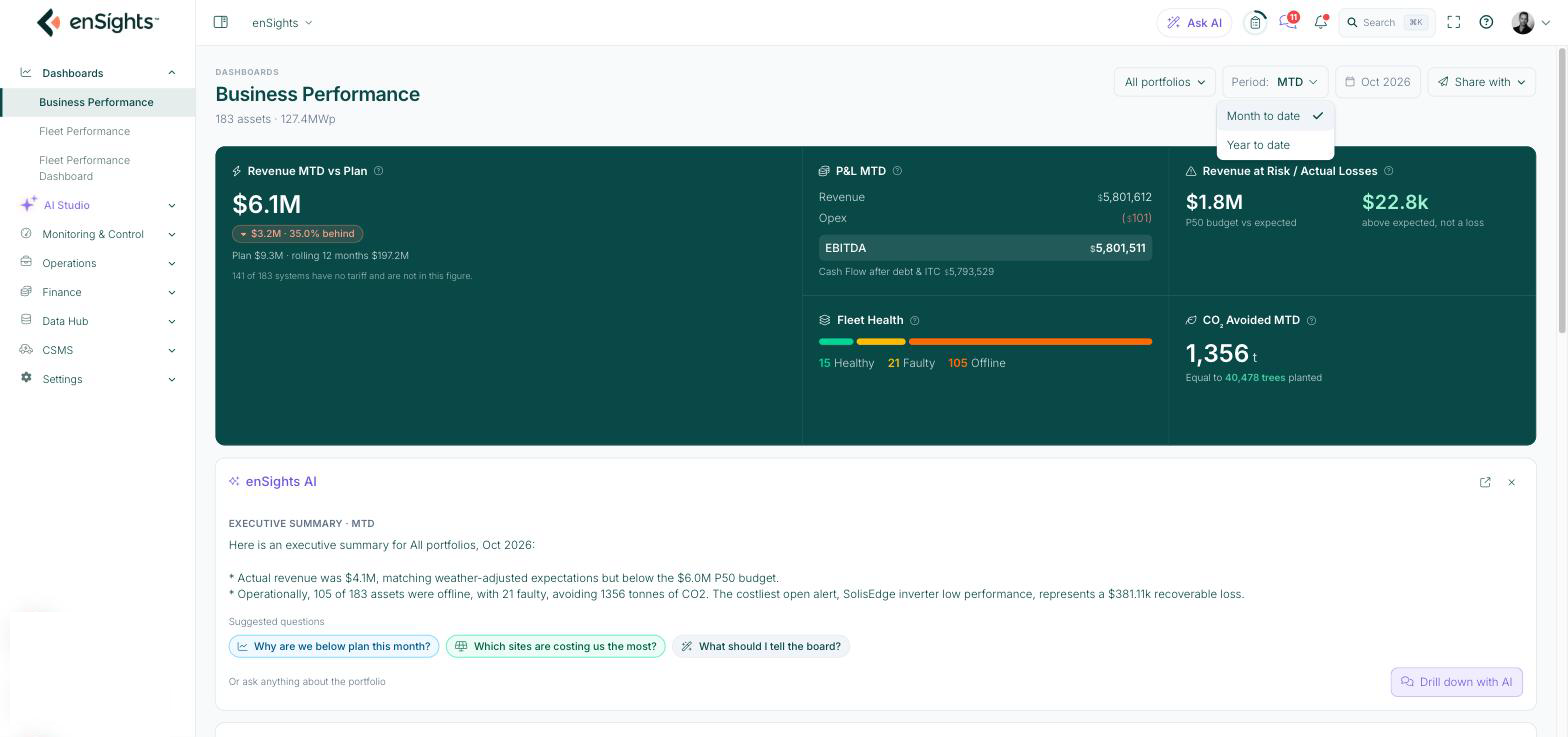Open the help question mark icon

1486,22
